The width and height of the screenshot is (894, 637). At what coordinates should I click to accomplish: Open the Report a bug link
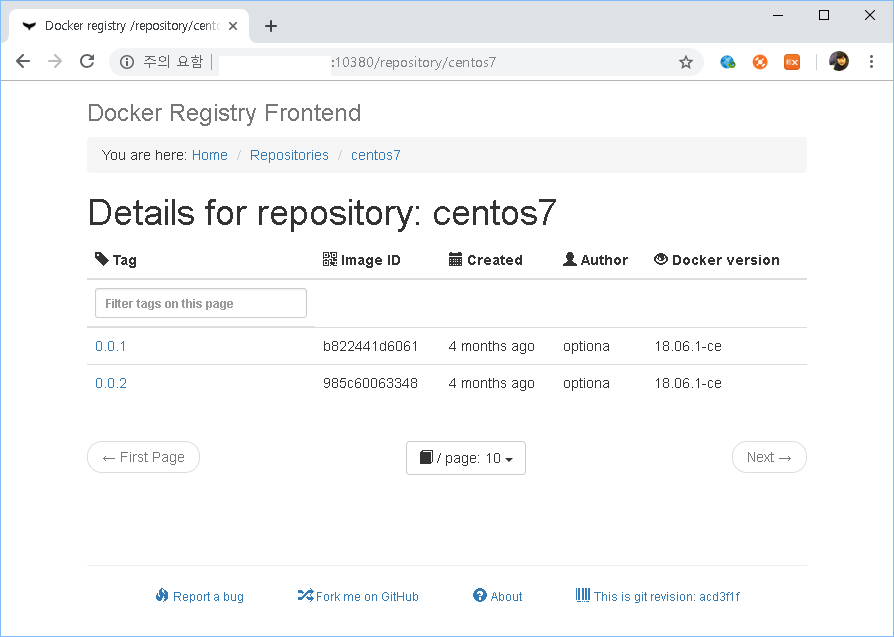208,597
